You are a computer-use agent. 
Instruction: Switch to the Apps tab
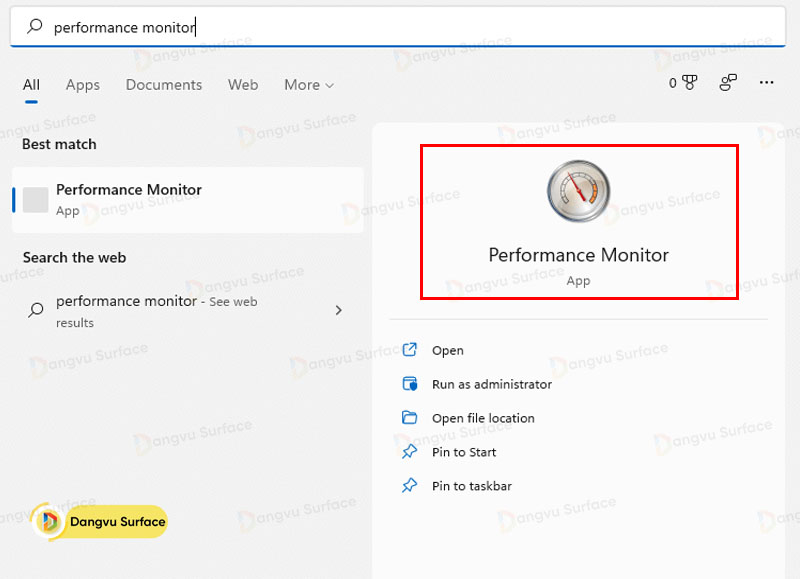click(83, 85)
